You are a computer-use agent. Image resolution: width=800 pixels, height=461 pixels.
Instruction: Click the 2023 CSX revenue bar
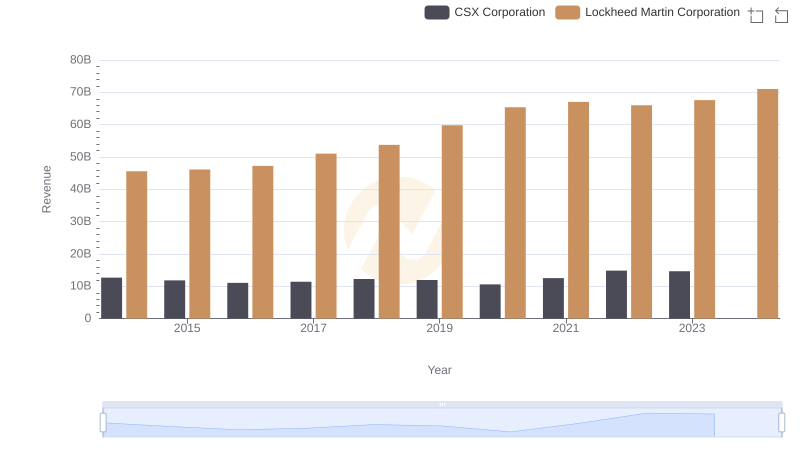[x=680, y=295]
